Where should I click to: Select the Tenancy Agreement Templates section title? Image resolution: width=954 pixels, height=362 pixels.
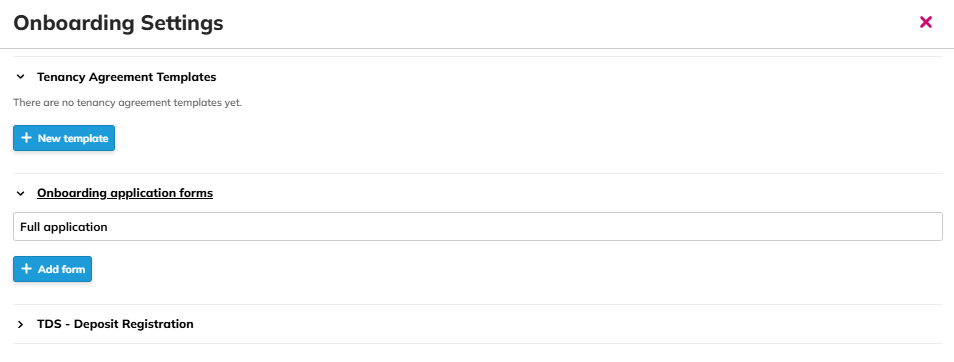click(x=127, y=77)
